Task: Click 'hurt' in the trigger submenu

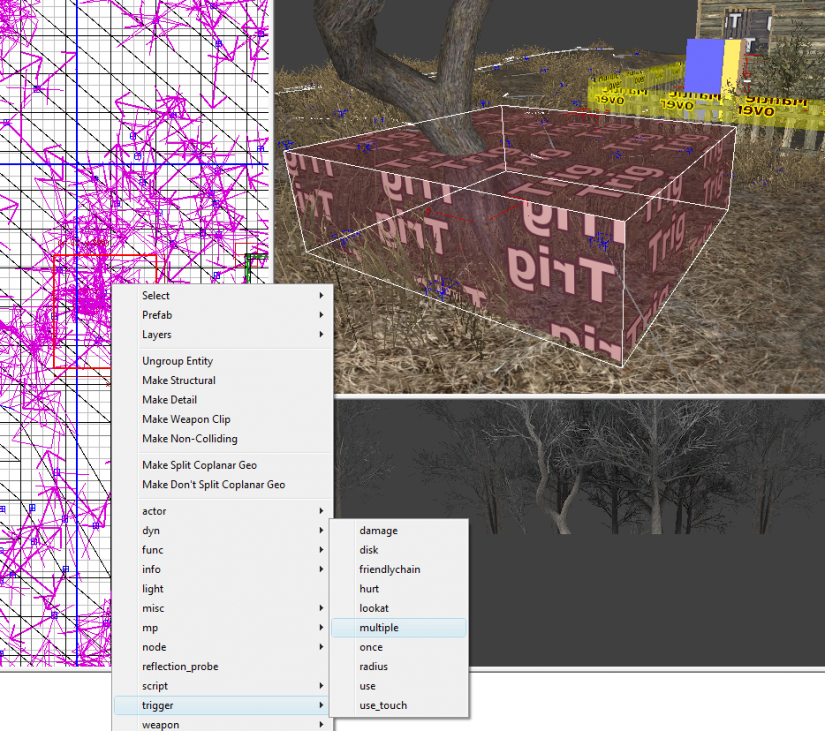Action: coord(369,589)
